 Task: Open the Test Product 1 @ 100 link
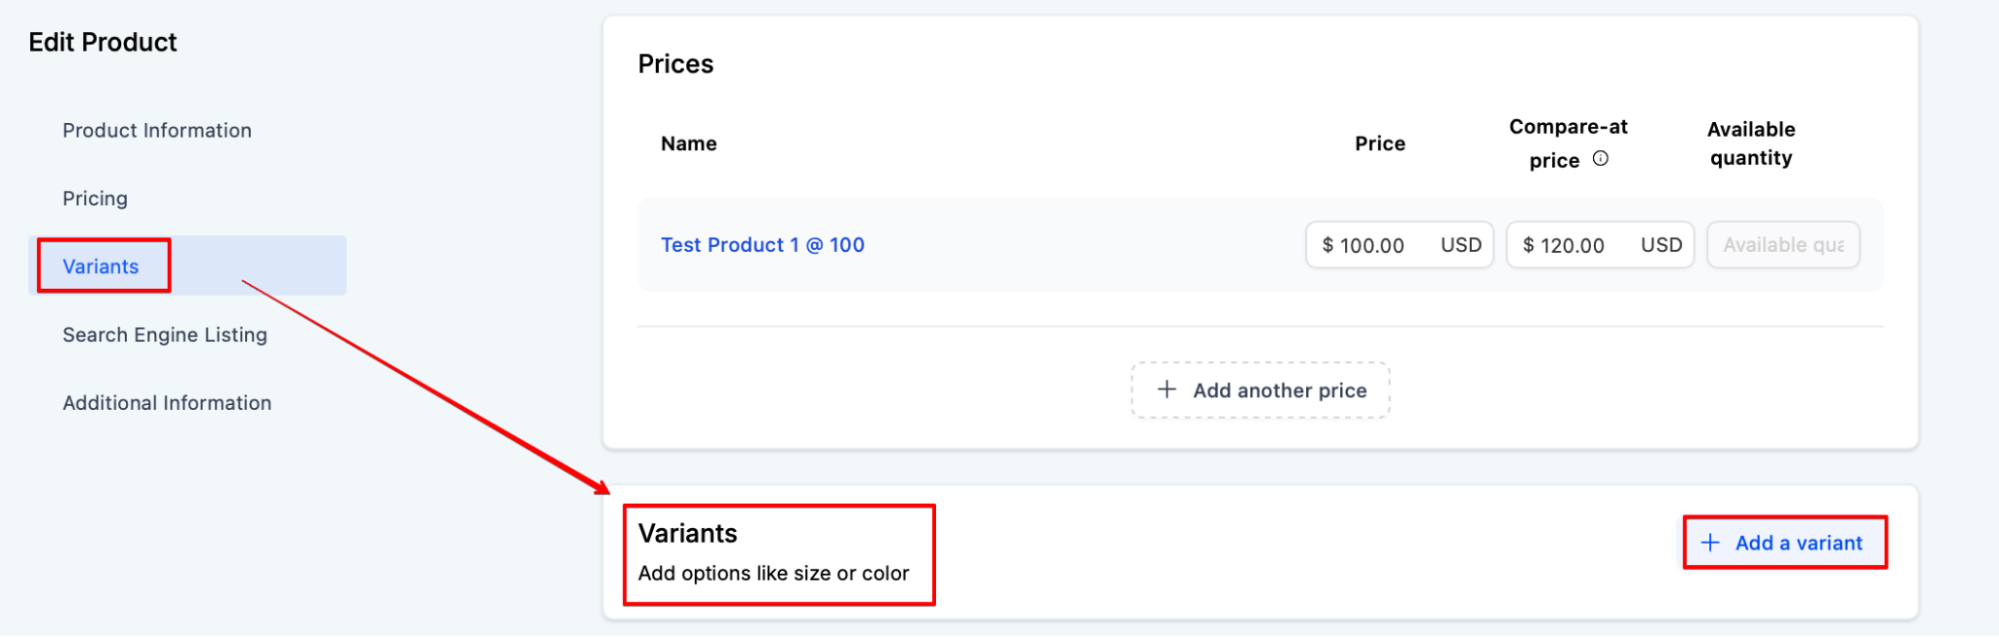(762, 245)
